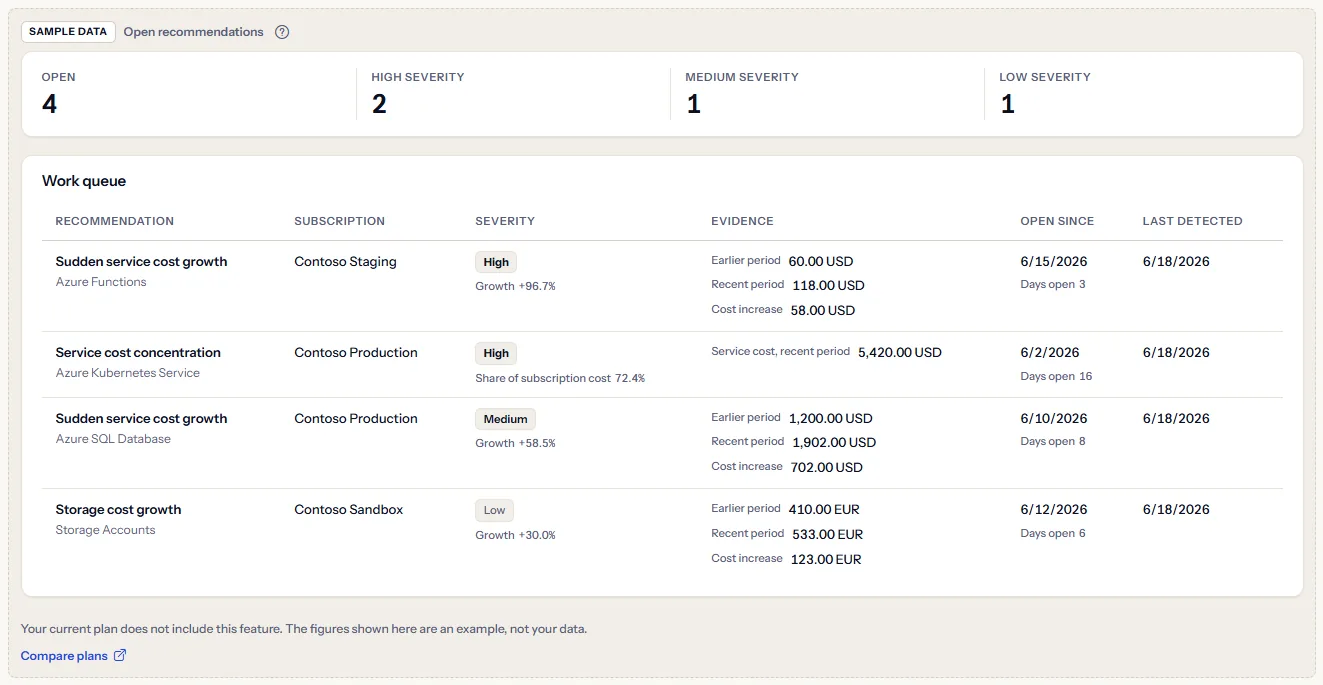
Task: Click the HIGH SEVERITY count of 2
Action: coord(379,104)
